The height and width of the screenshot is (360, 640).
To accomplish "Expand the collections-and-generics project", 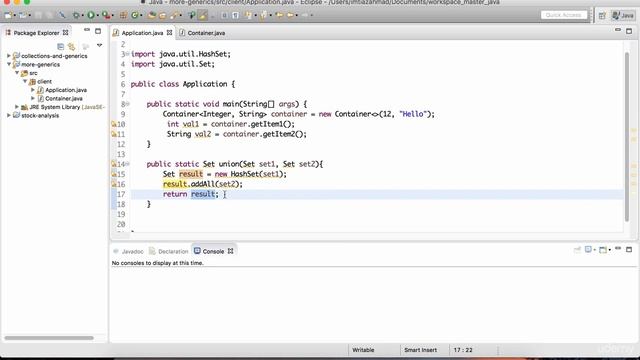I will (x=9, y=56).
